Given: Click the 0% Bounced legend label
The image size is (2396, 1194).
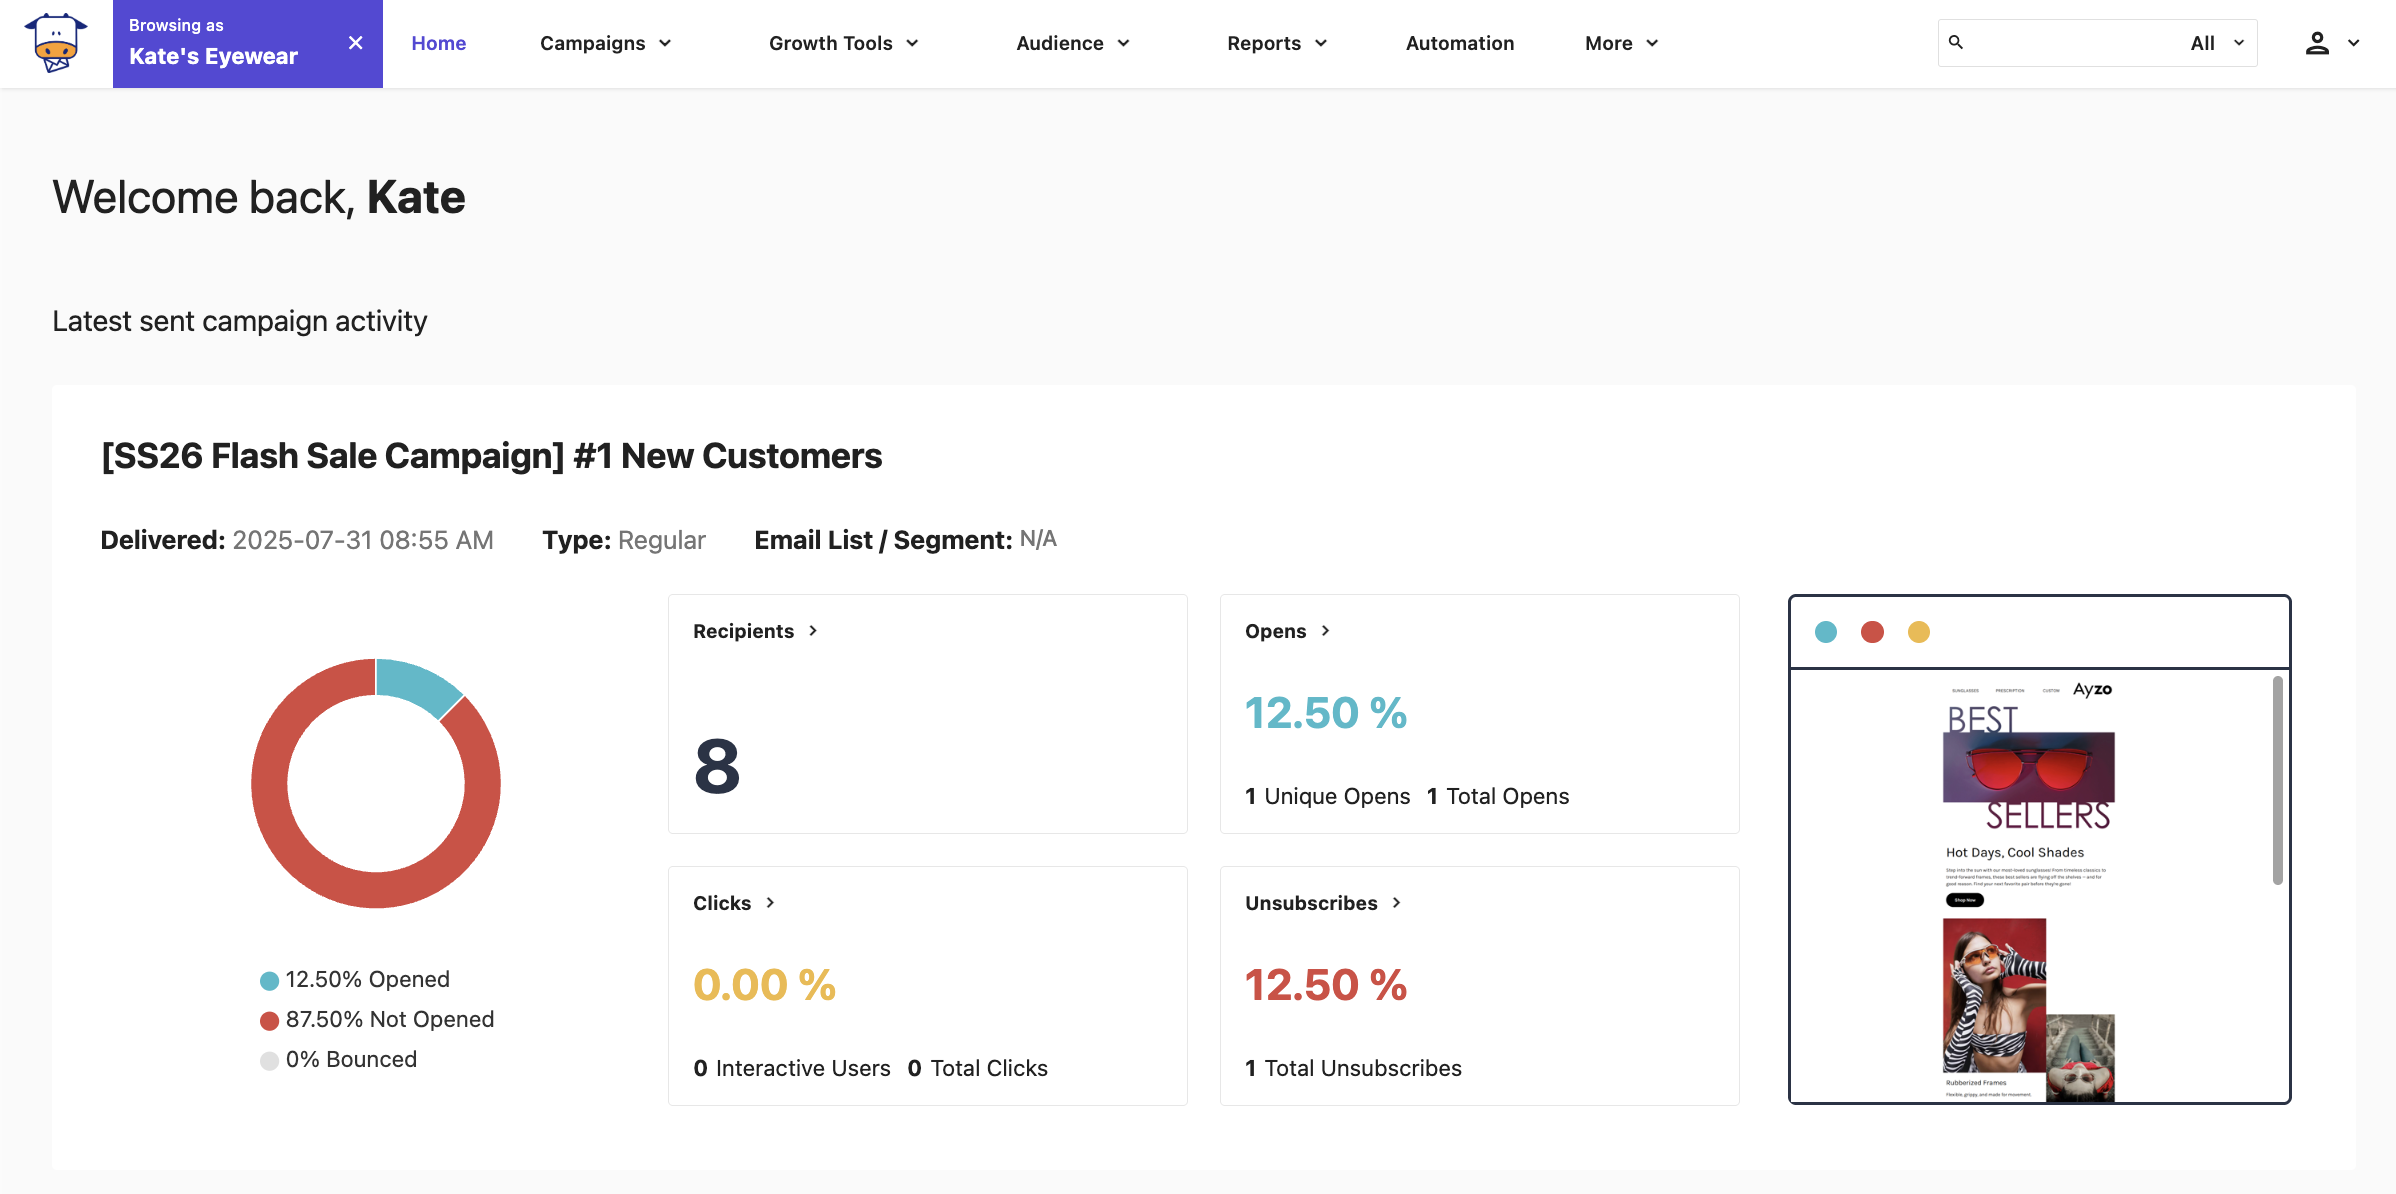Looking at the screenshot, I should 351,1059.
